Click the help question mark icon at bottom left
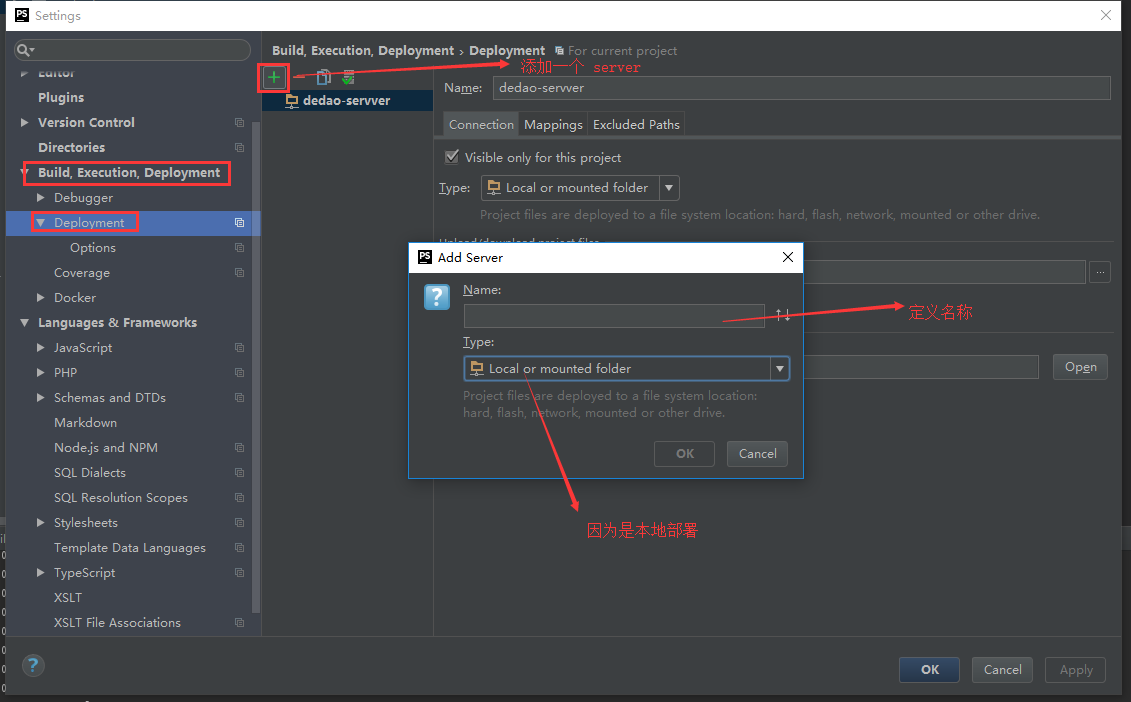Image resolution: width=1131 pixels, height=702 pixels. (33, 665)
